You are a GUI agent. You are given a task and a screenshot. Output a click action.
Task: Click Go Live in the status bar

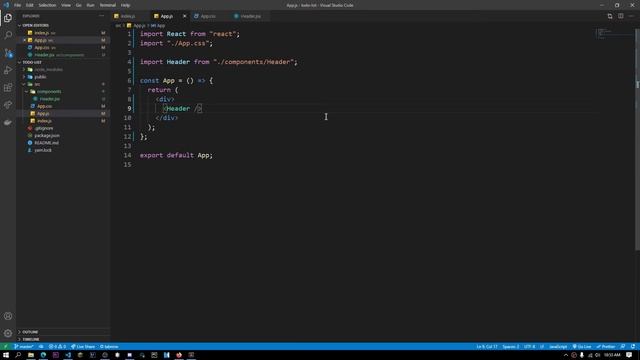(582, 347)
